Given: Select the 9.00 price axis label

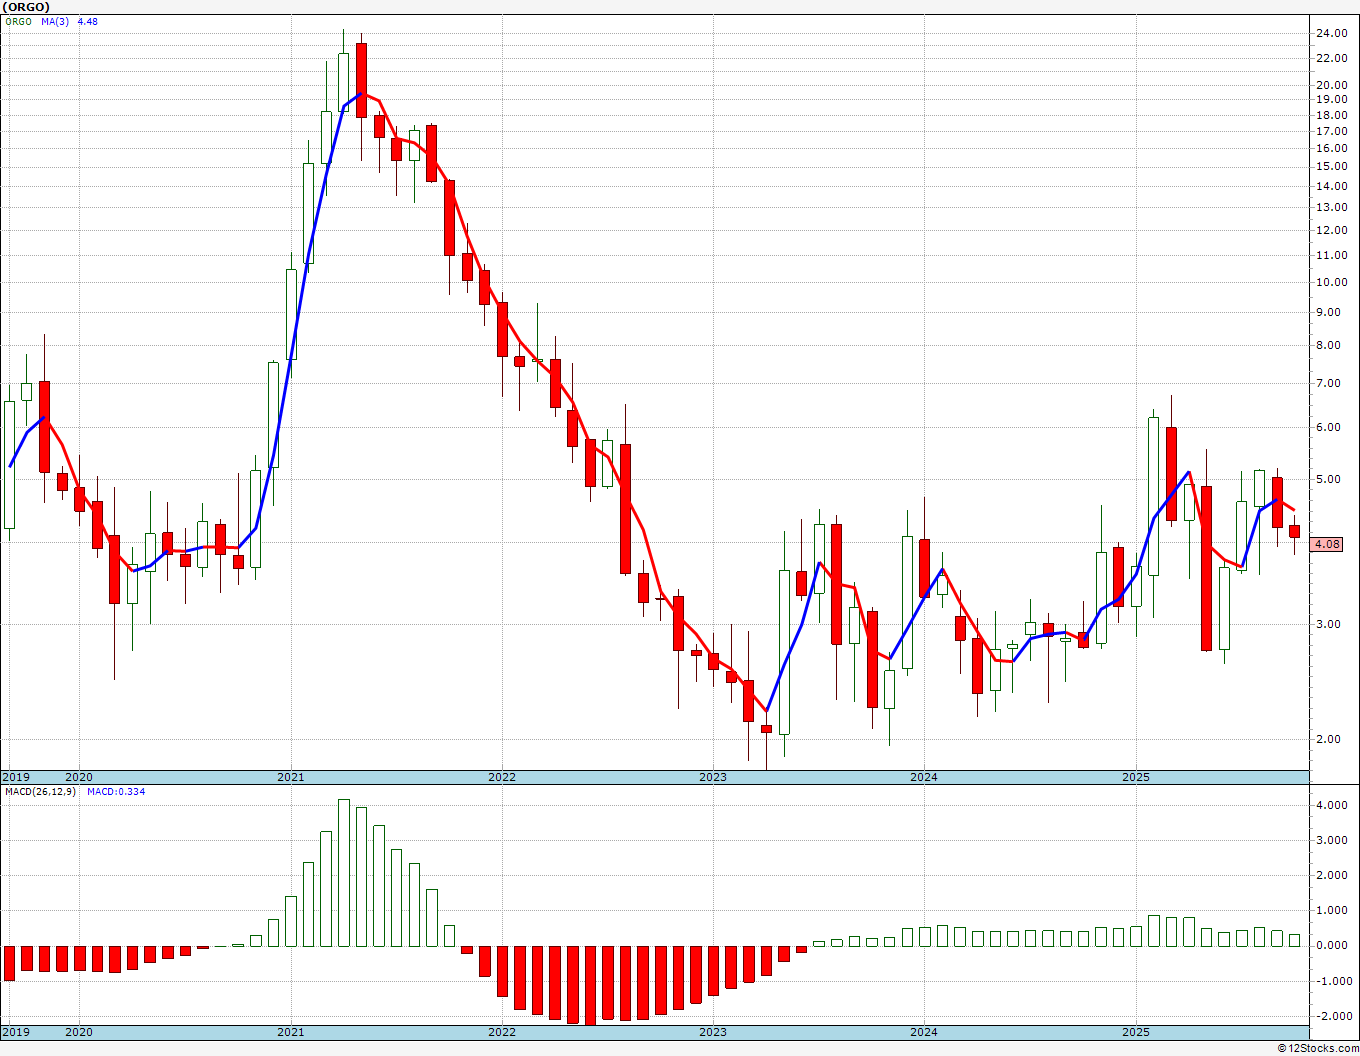Looking at the screenshot, I should (x=1328, y=312).
